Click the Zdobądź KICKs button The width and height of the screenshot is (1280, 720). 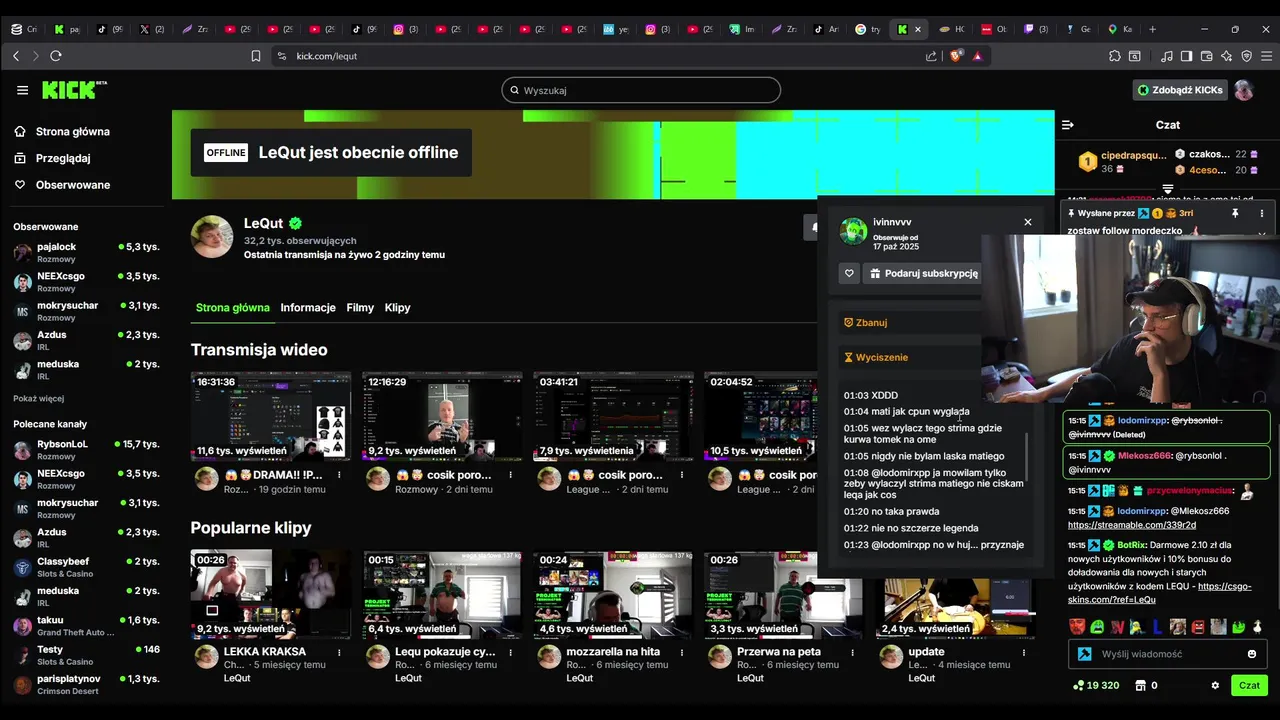click(x=1180, y=90)
